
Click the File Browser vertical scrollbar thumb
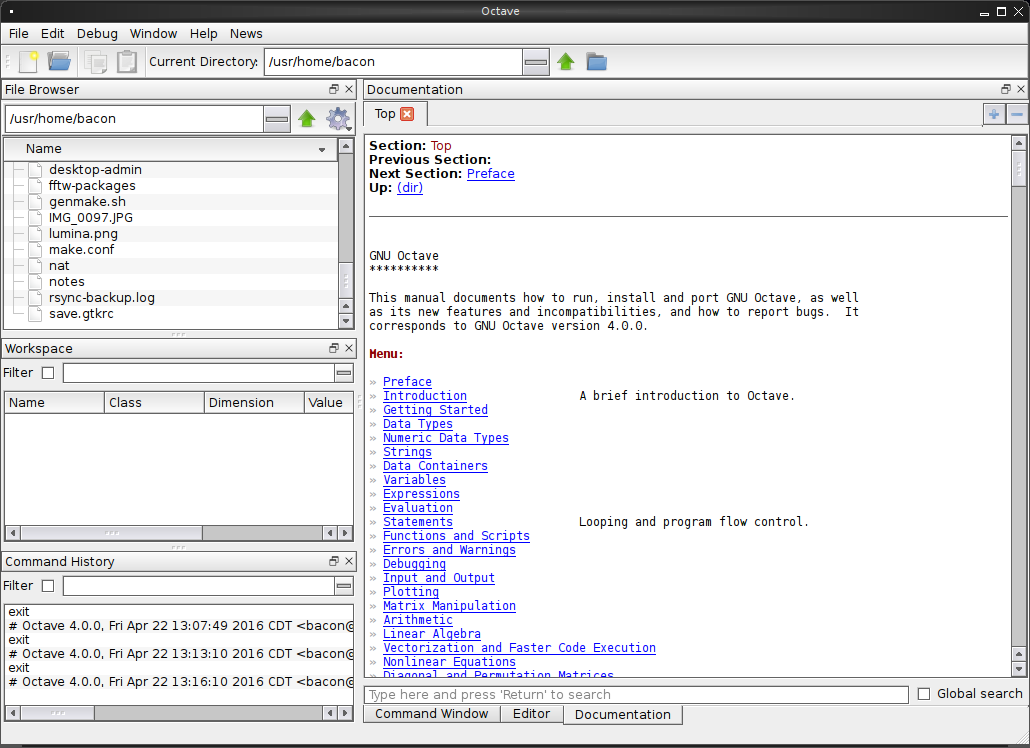tap(346, 280)
